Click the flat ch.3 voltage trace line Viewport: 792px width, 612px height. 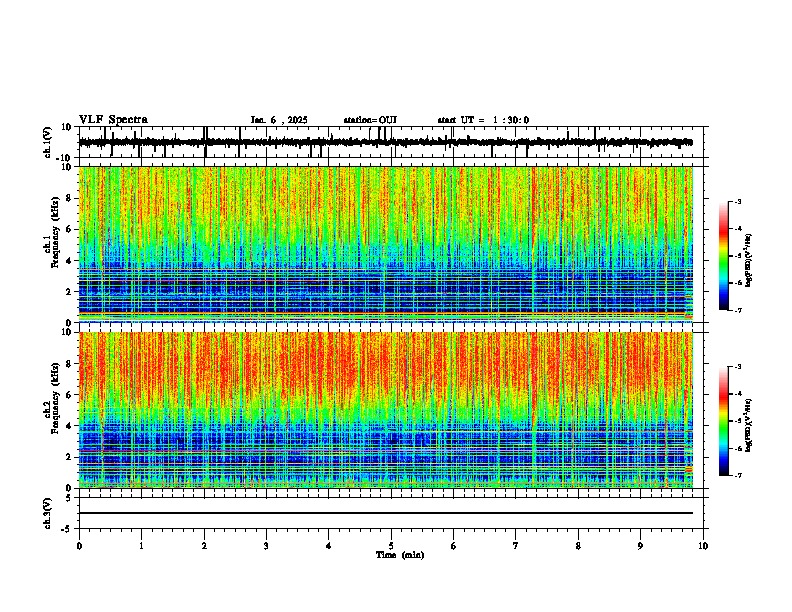coord(386,513)
